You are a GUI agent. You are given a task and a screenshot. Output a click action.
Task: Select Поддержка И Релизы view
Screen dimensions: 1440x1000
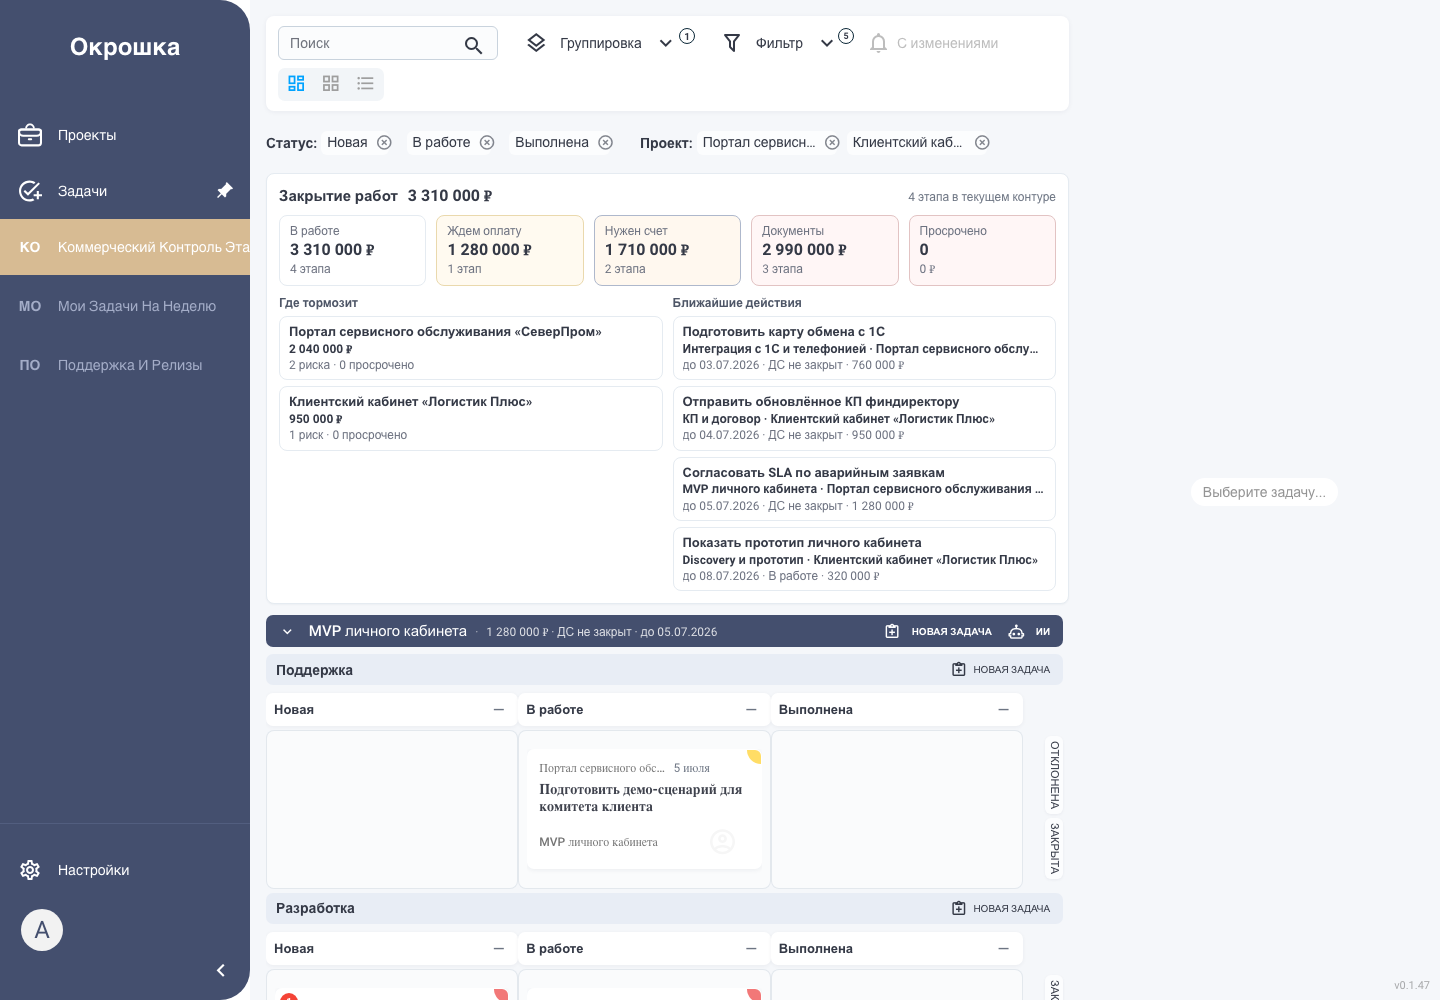125,365
